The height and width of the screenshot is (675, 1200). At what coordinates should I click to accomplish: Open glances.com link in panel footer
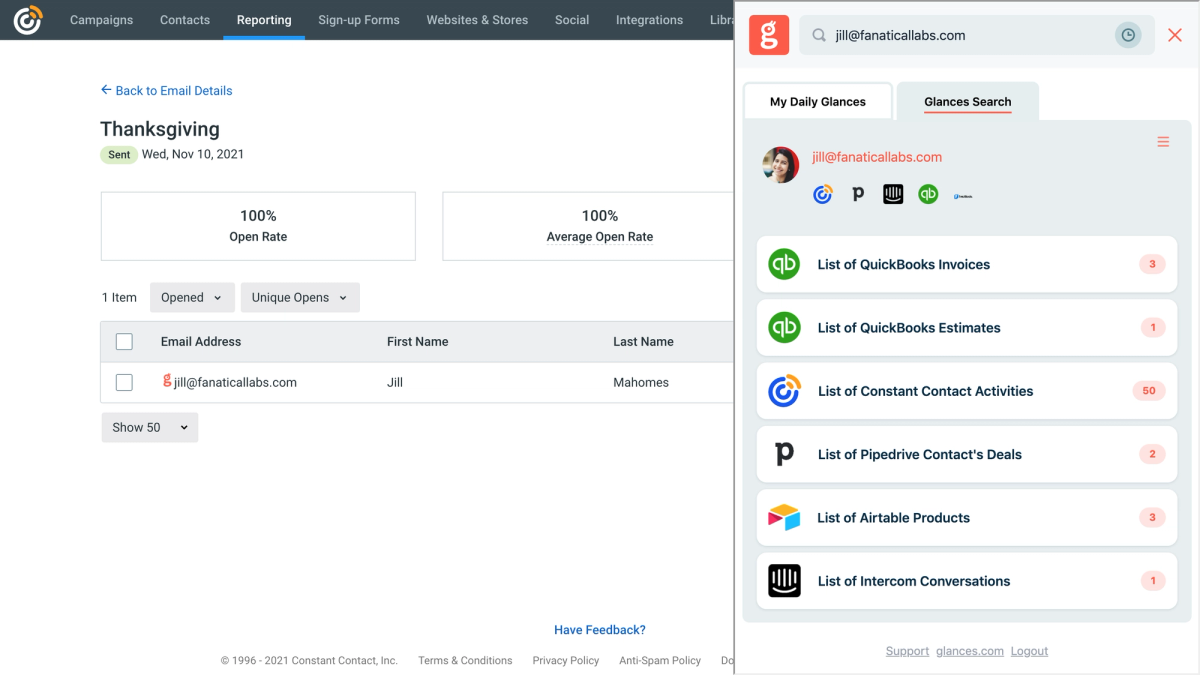pyautogui.click(x=970, y=651)
